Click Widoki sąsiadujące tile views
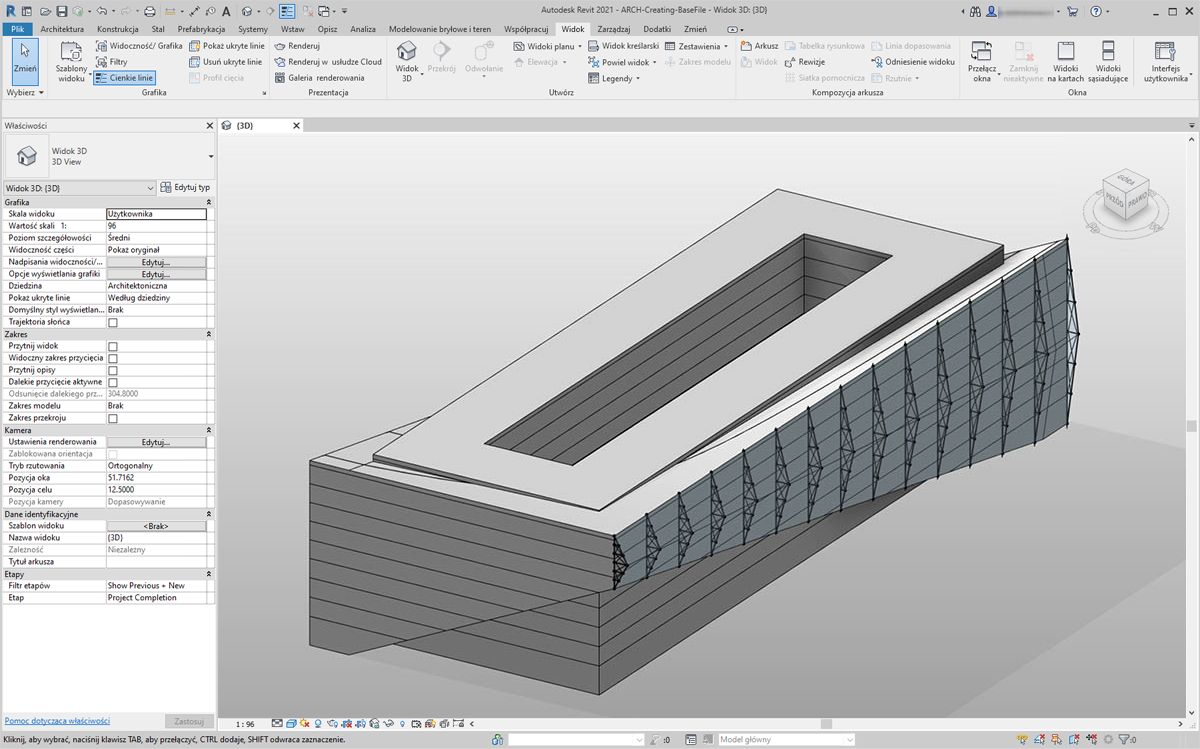Image resolution: width=1200 pixels, height=749 pixels. (1108, 62)
